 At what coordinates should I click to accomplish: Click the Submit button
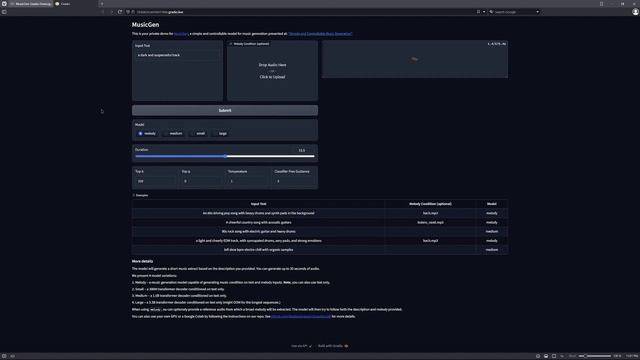pyautogui.click(x=225, y=111)
